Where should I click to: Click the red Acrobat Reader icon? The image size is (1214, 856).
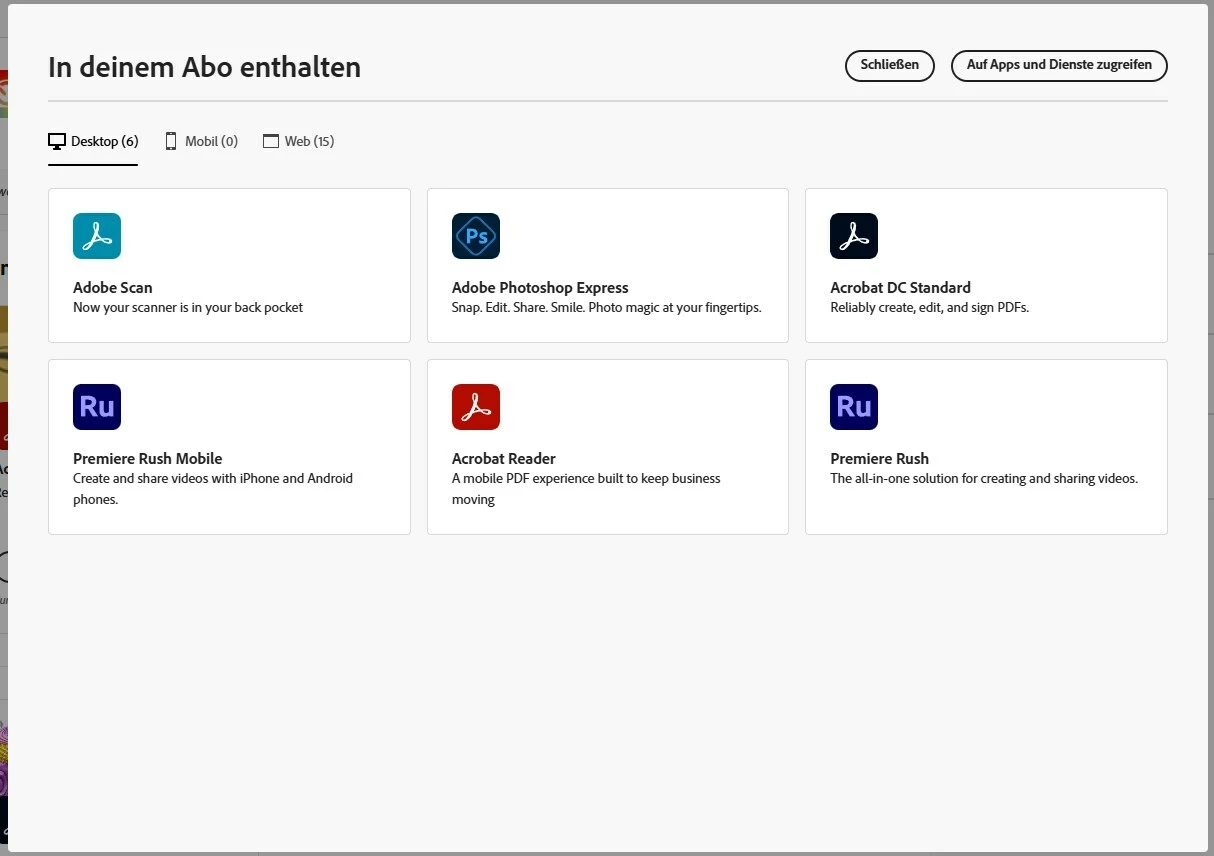coord(476,407)
